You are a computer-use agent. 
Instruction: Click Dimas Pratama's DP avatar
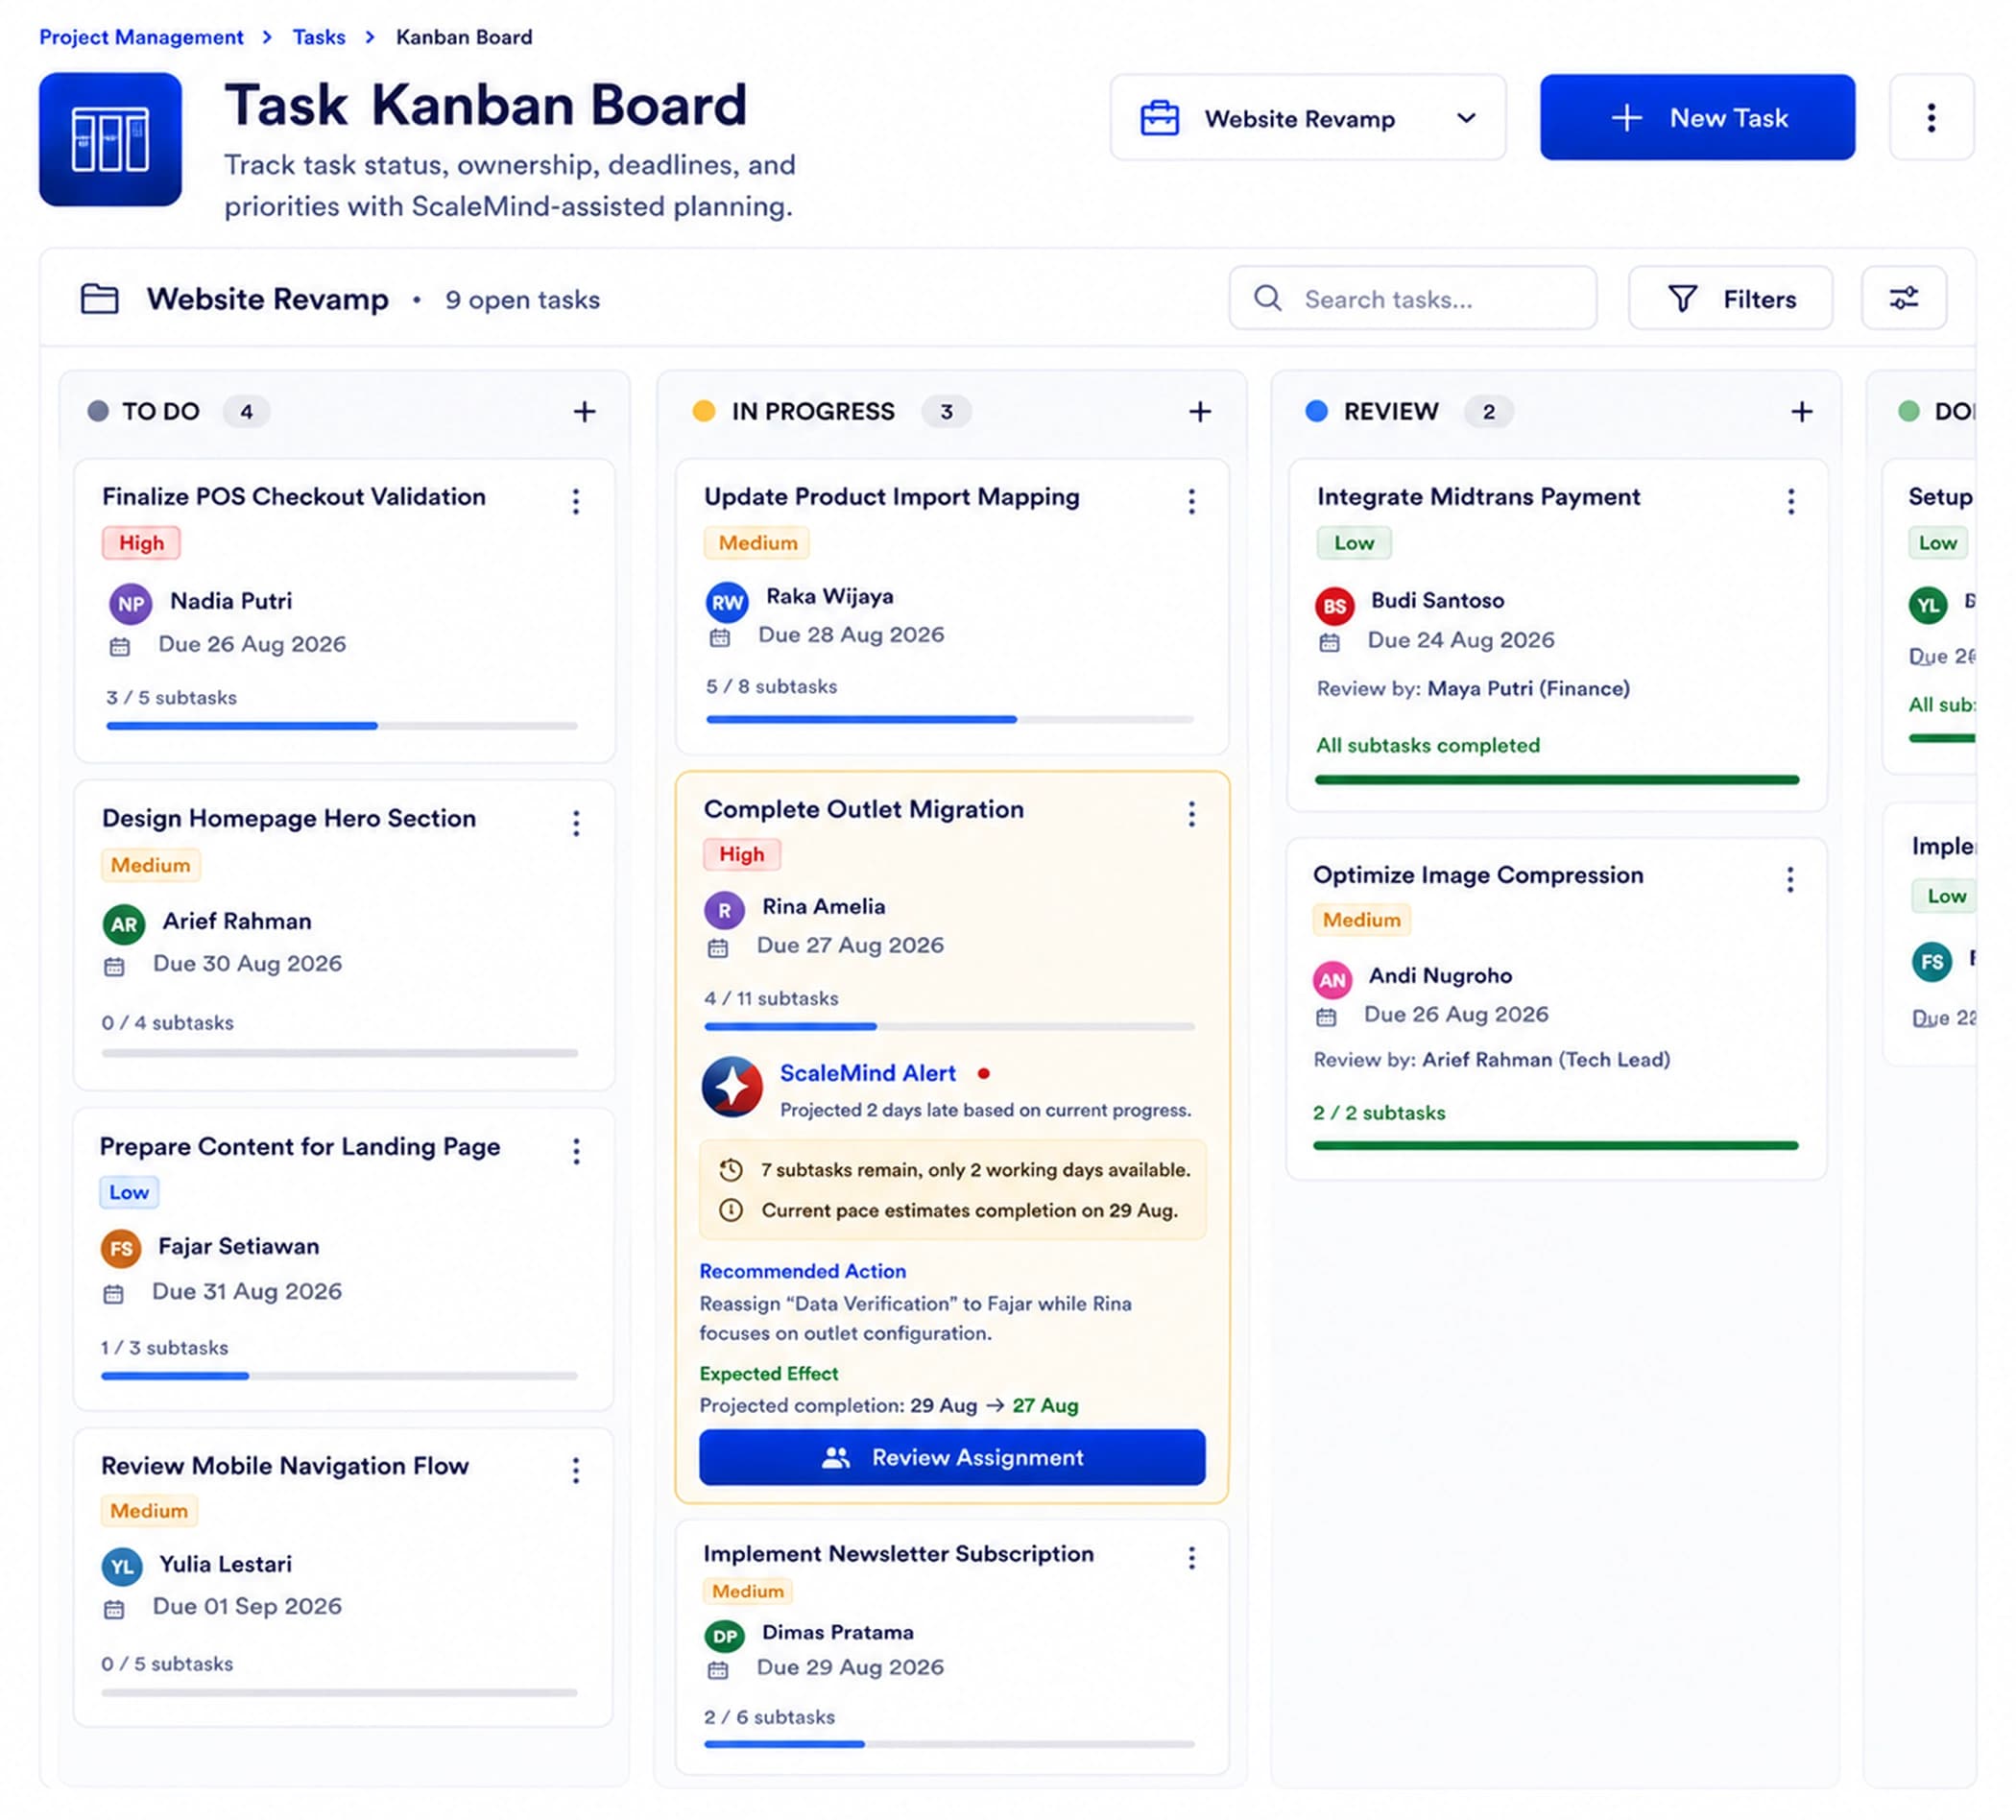click(725, 1637)
